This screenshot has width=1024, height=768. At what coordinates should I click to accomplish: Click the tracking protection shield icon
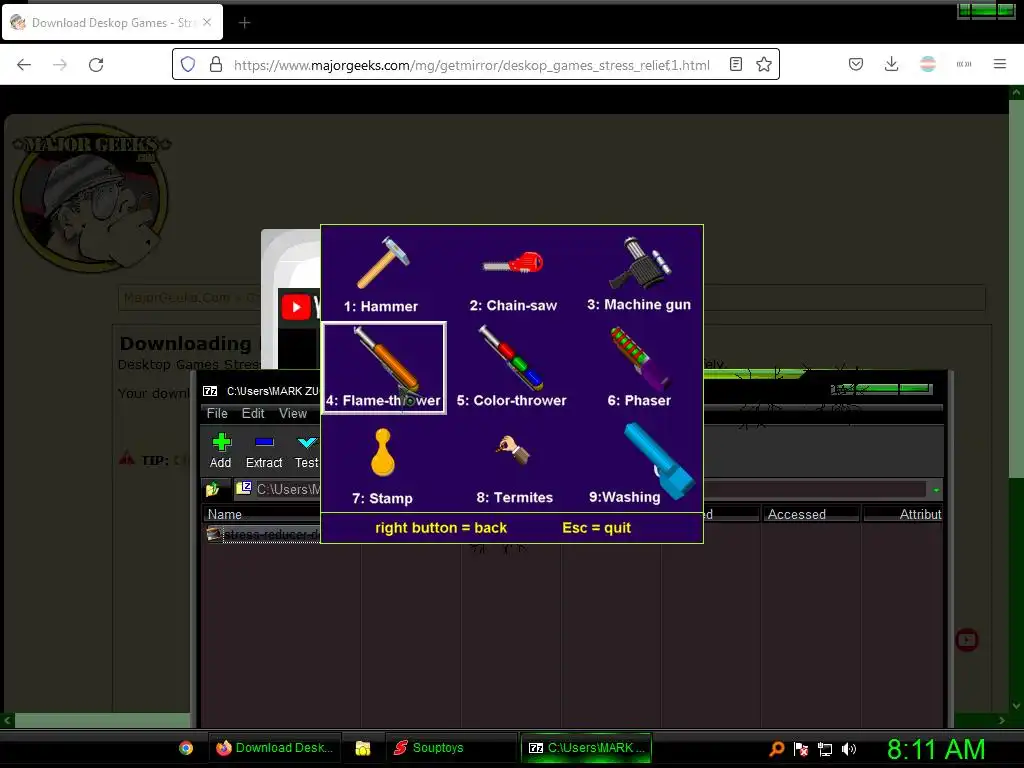coord(188,65)
